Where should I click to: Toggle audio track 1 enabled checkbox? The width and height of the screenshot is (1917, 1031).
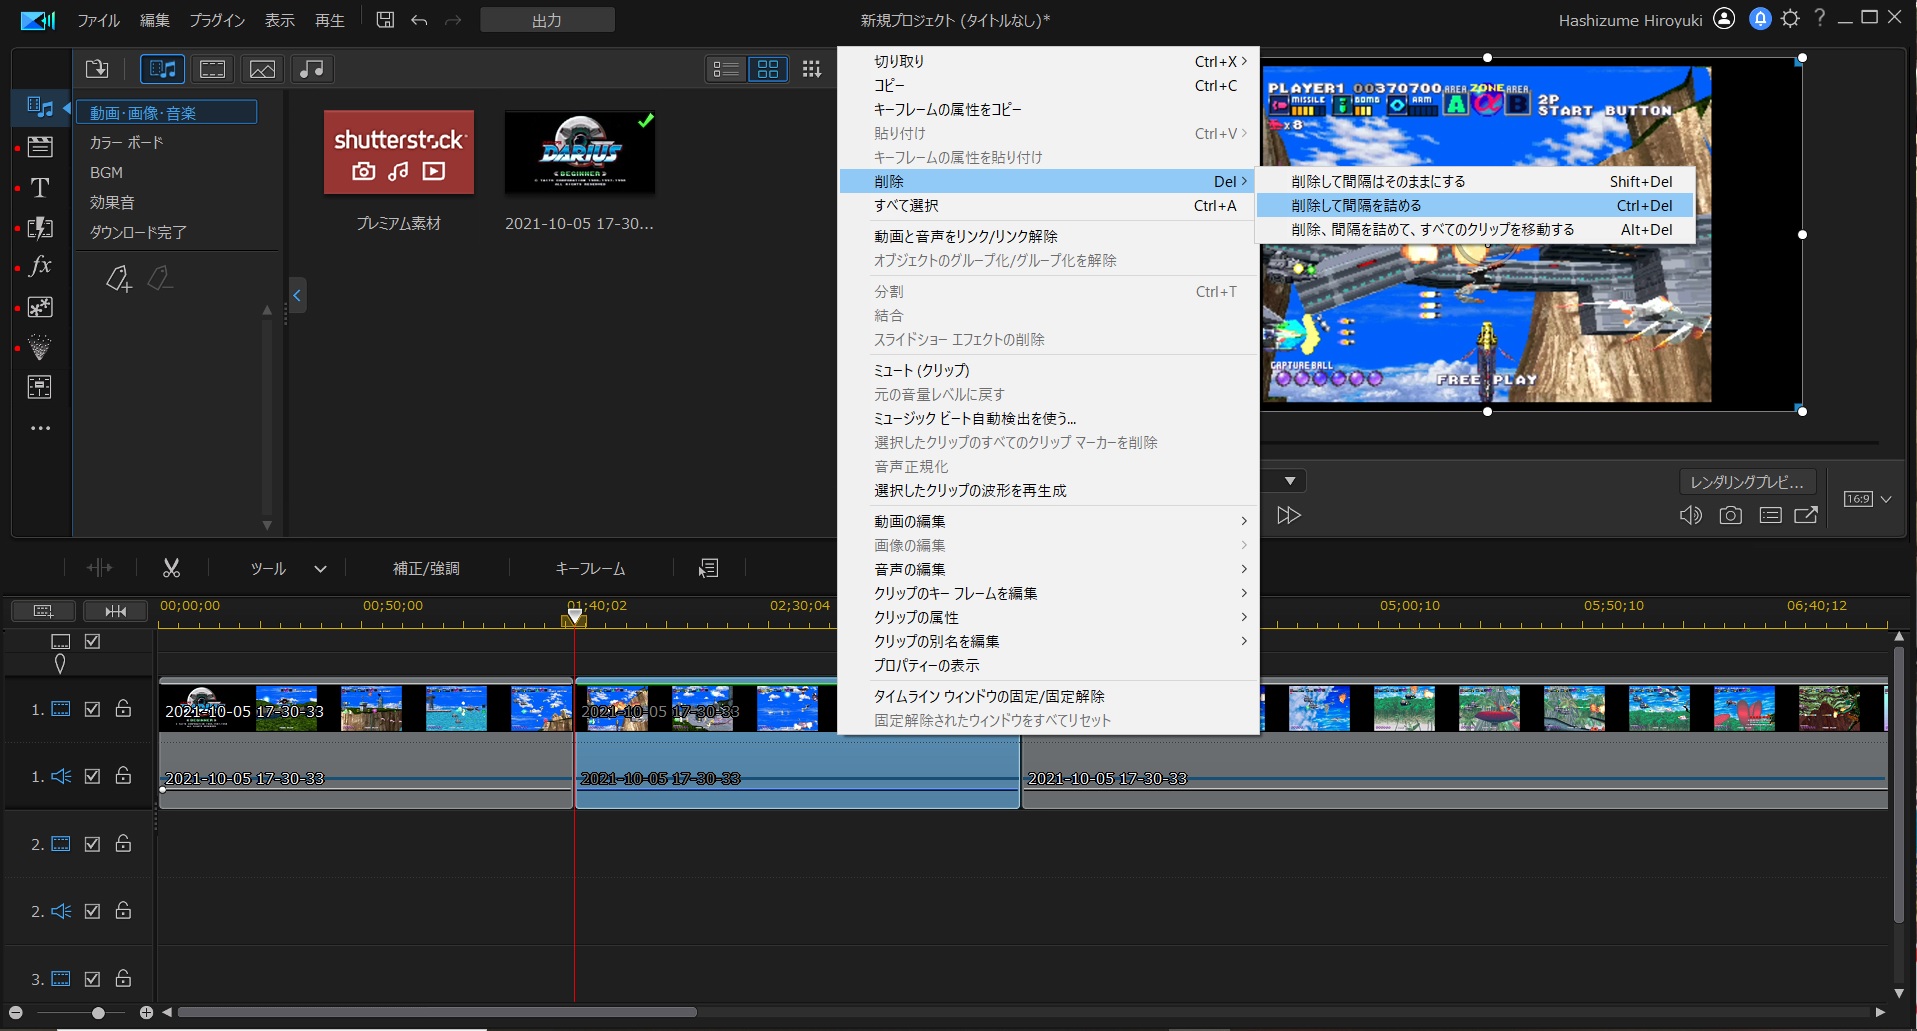coord(92,776)
